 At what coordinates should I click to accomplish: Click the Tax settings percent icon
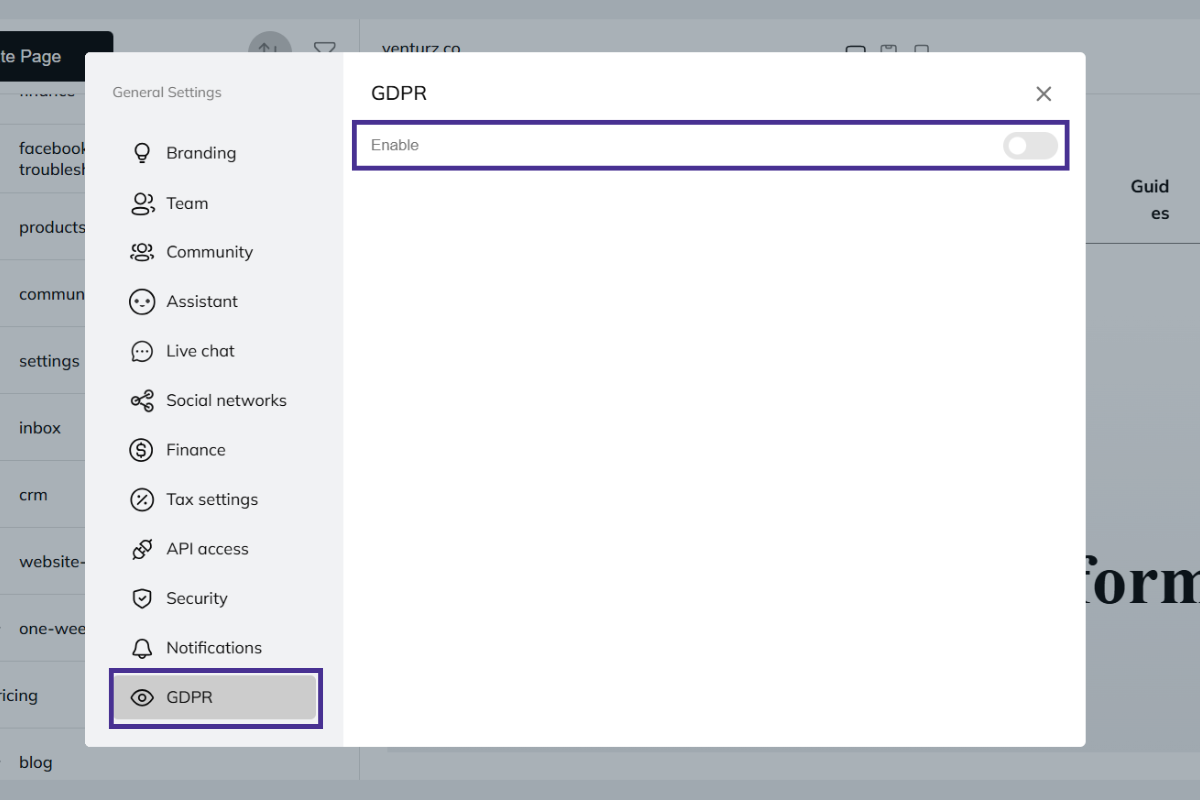[142, 500]
